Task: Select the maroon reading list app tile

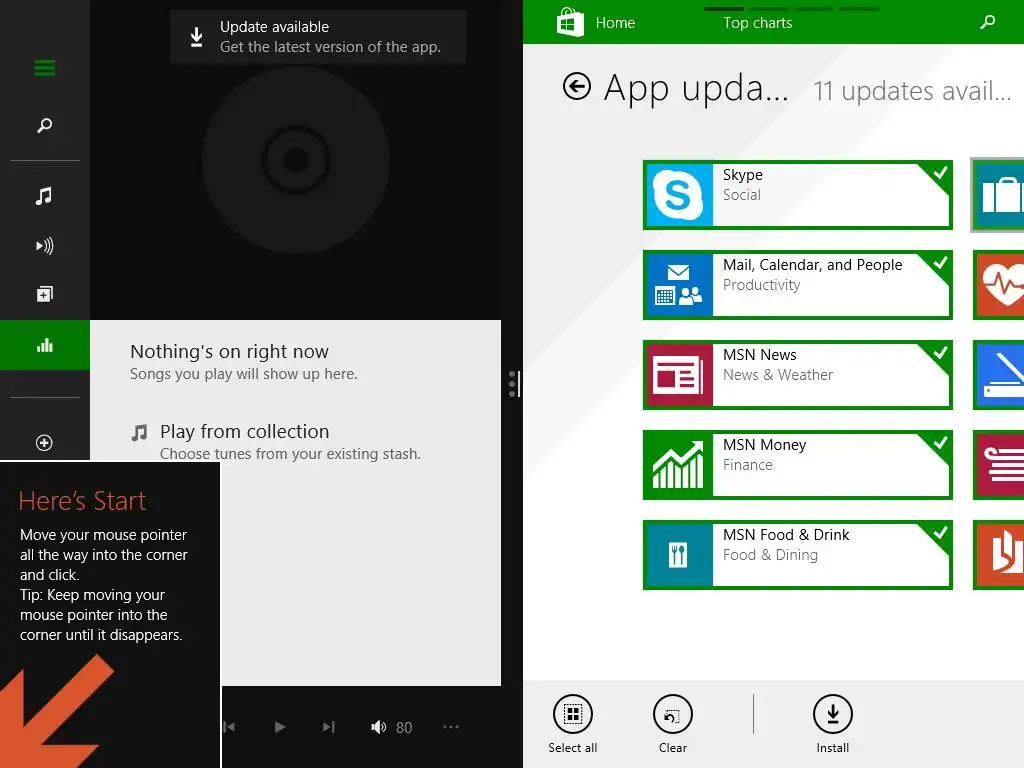Action: coord(999,465)
